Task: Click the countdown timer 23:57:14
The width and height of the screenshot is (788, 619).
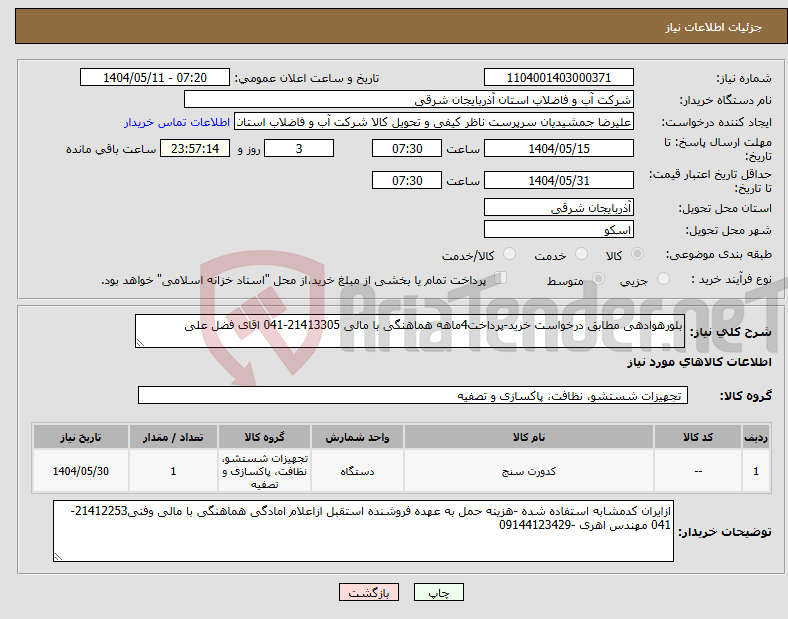Action: pyautogui.click(x=195, y=149)
